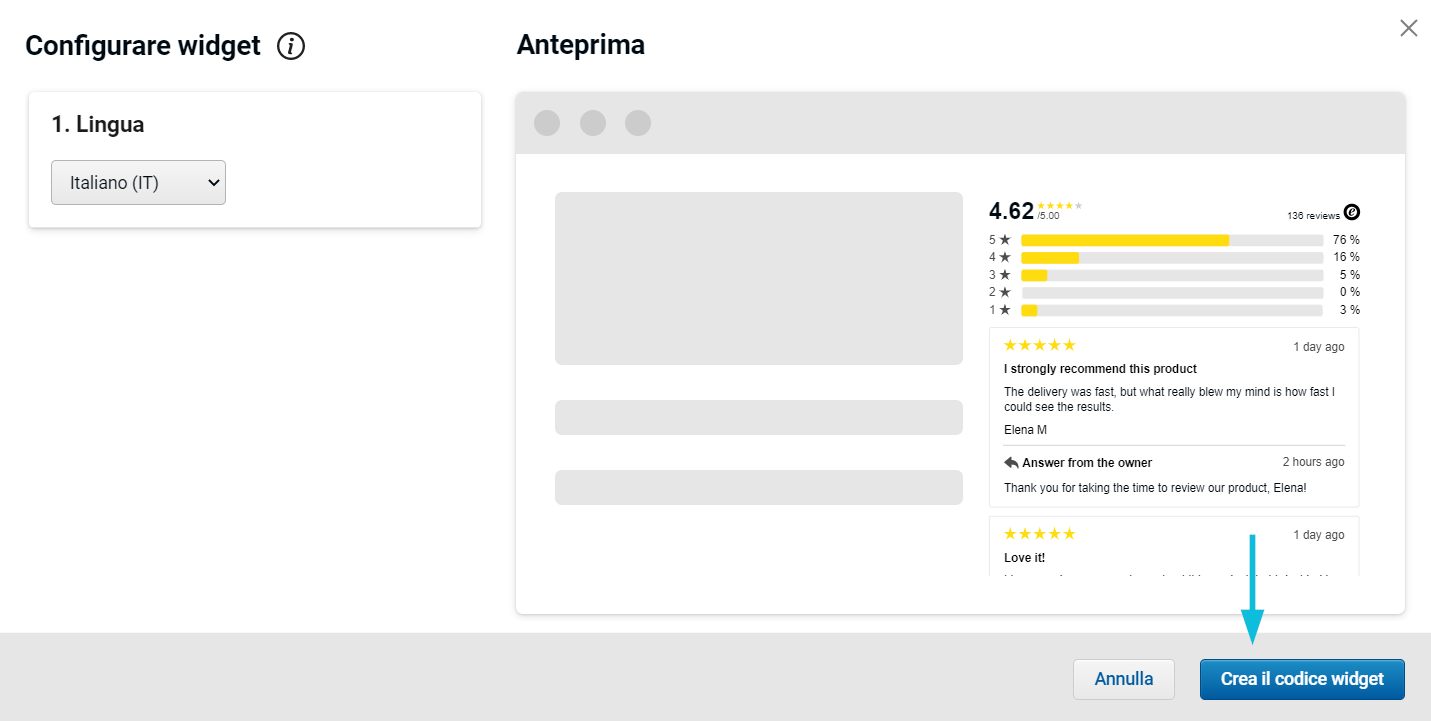Click the reply arrow icon next to Answer from the owner
The height and width of the screenshot is (721, 1431).
[1011, 463]
